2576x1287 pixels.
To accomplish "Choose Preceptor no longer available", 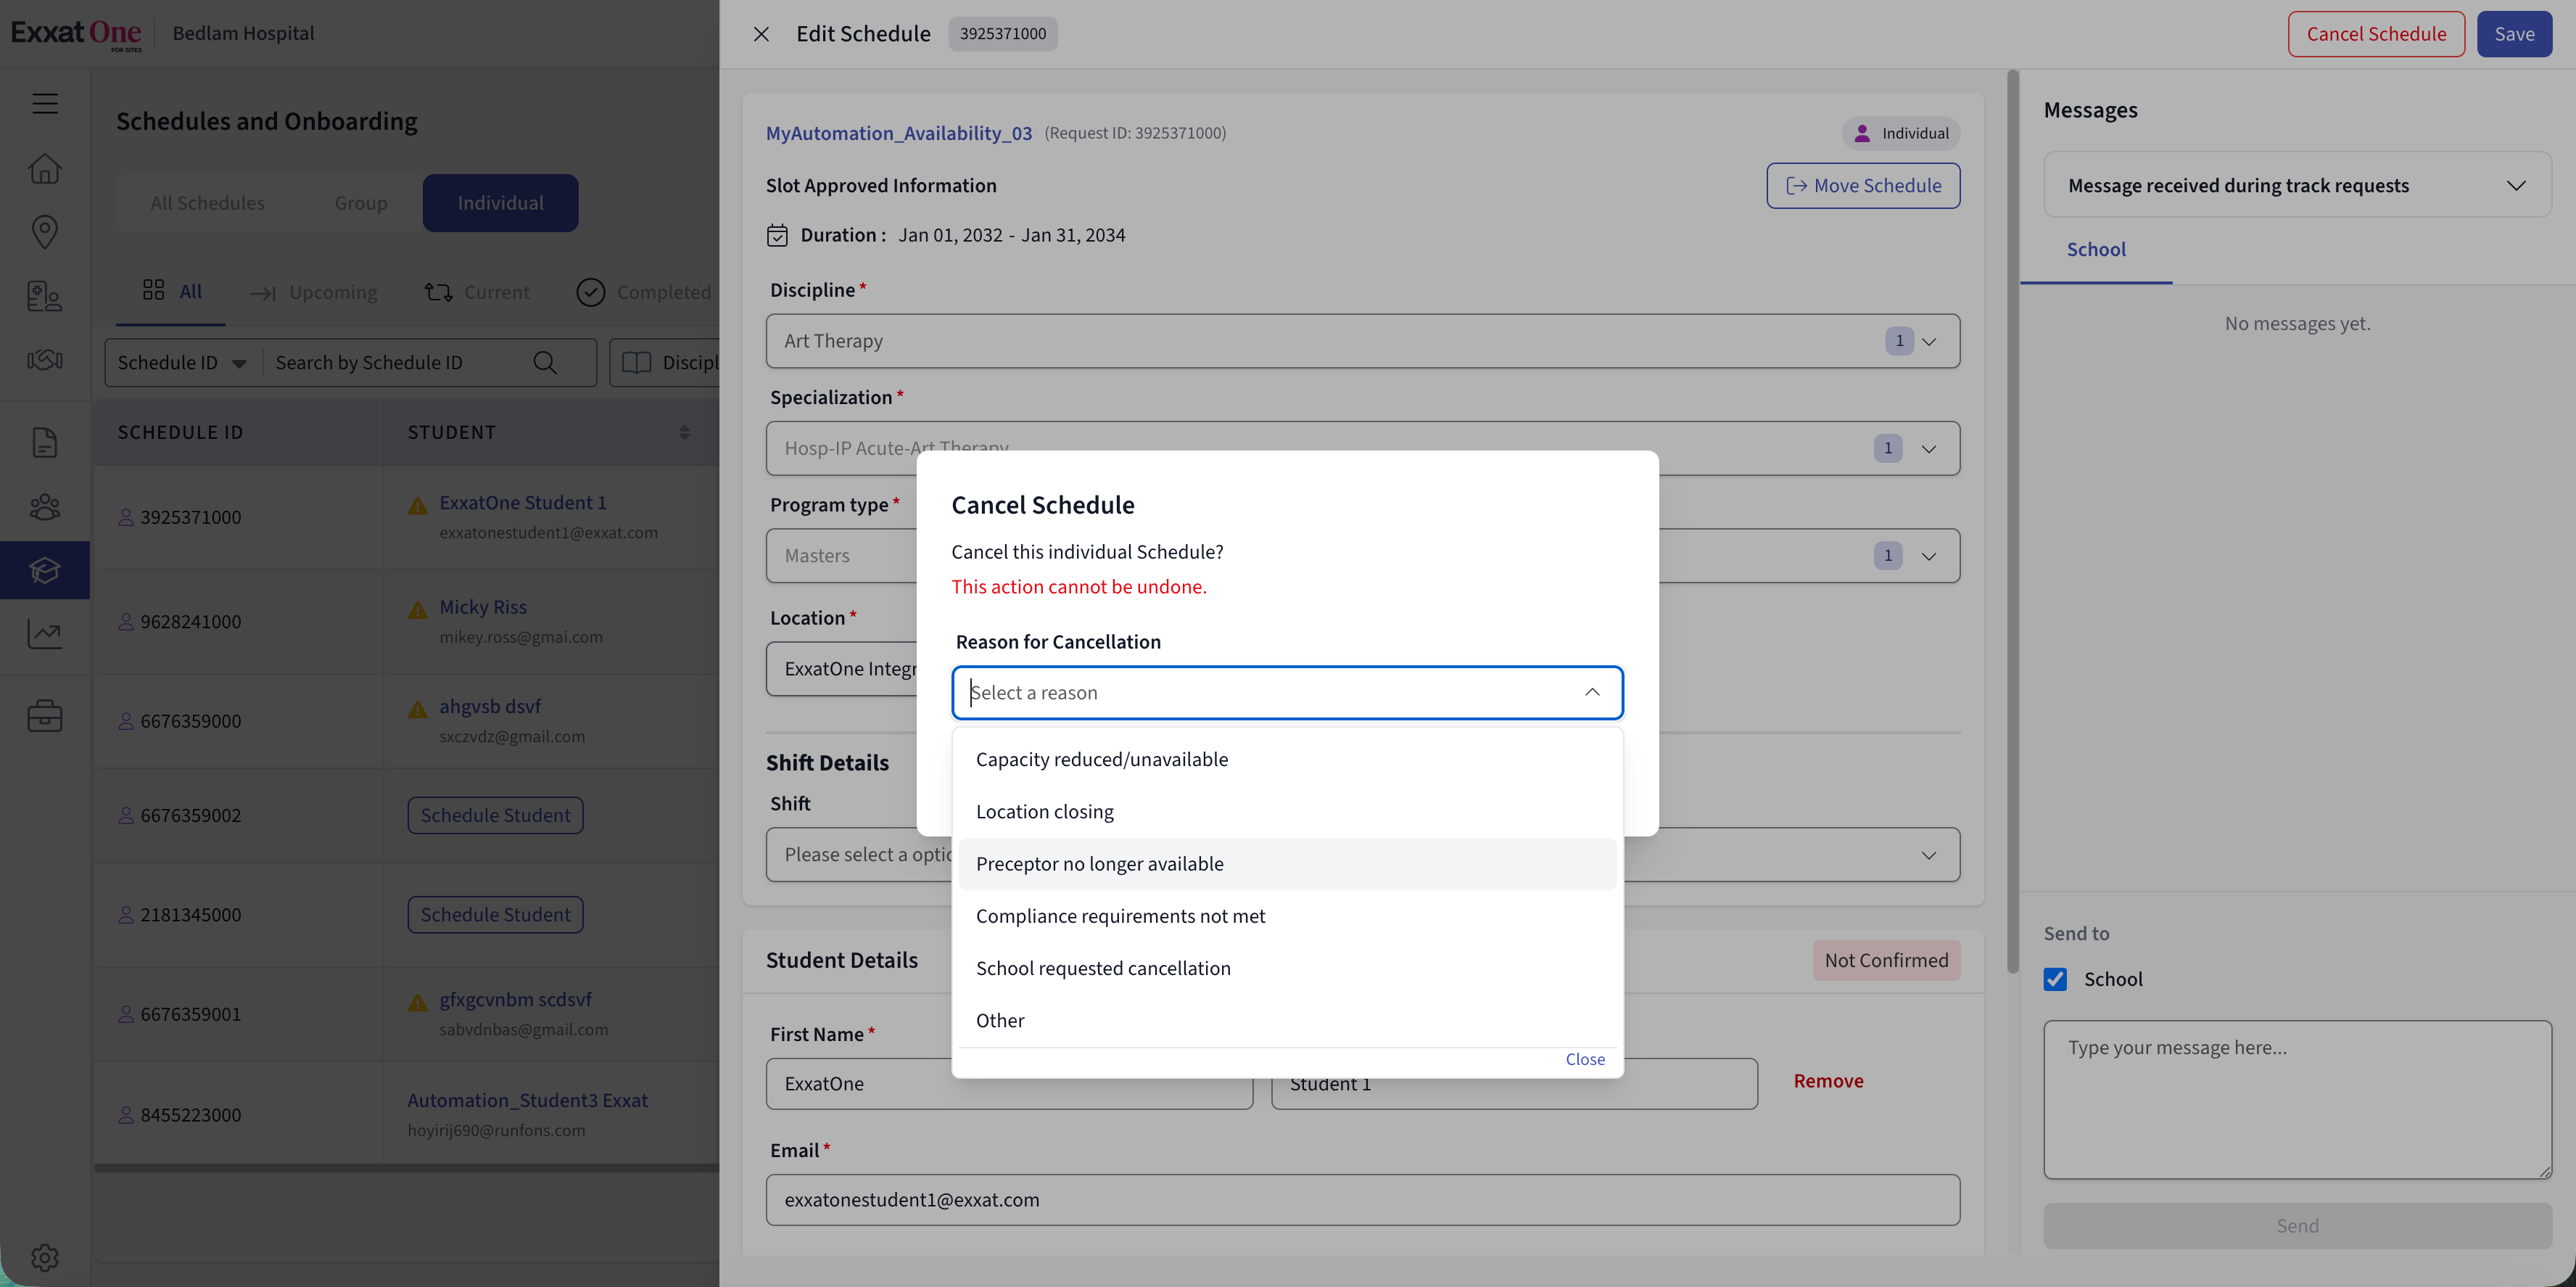I will pos(1287,863).
